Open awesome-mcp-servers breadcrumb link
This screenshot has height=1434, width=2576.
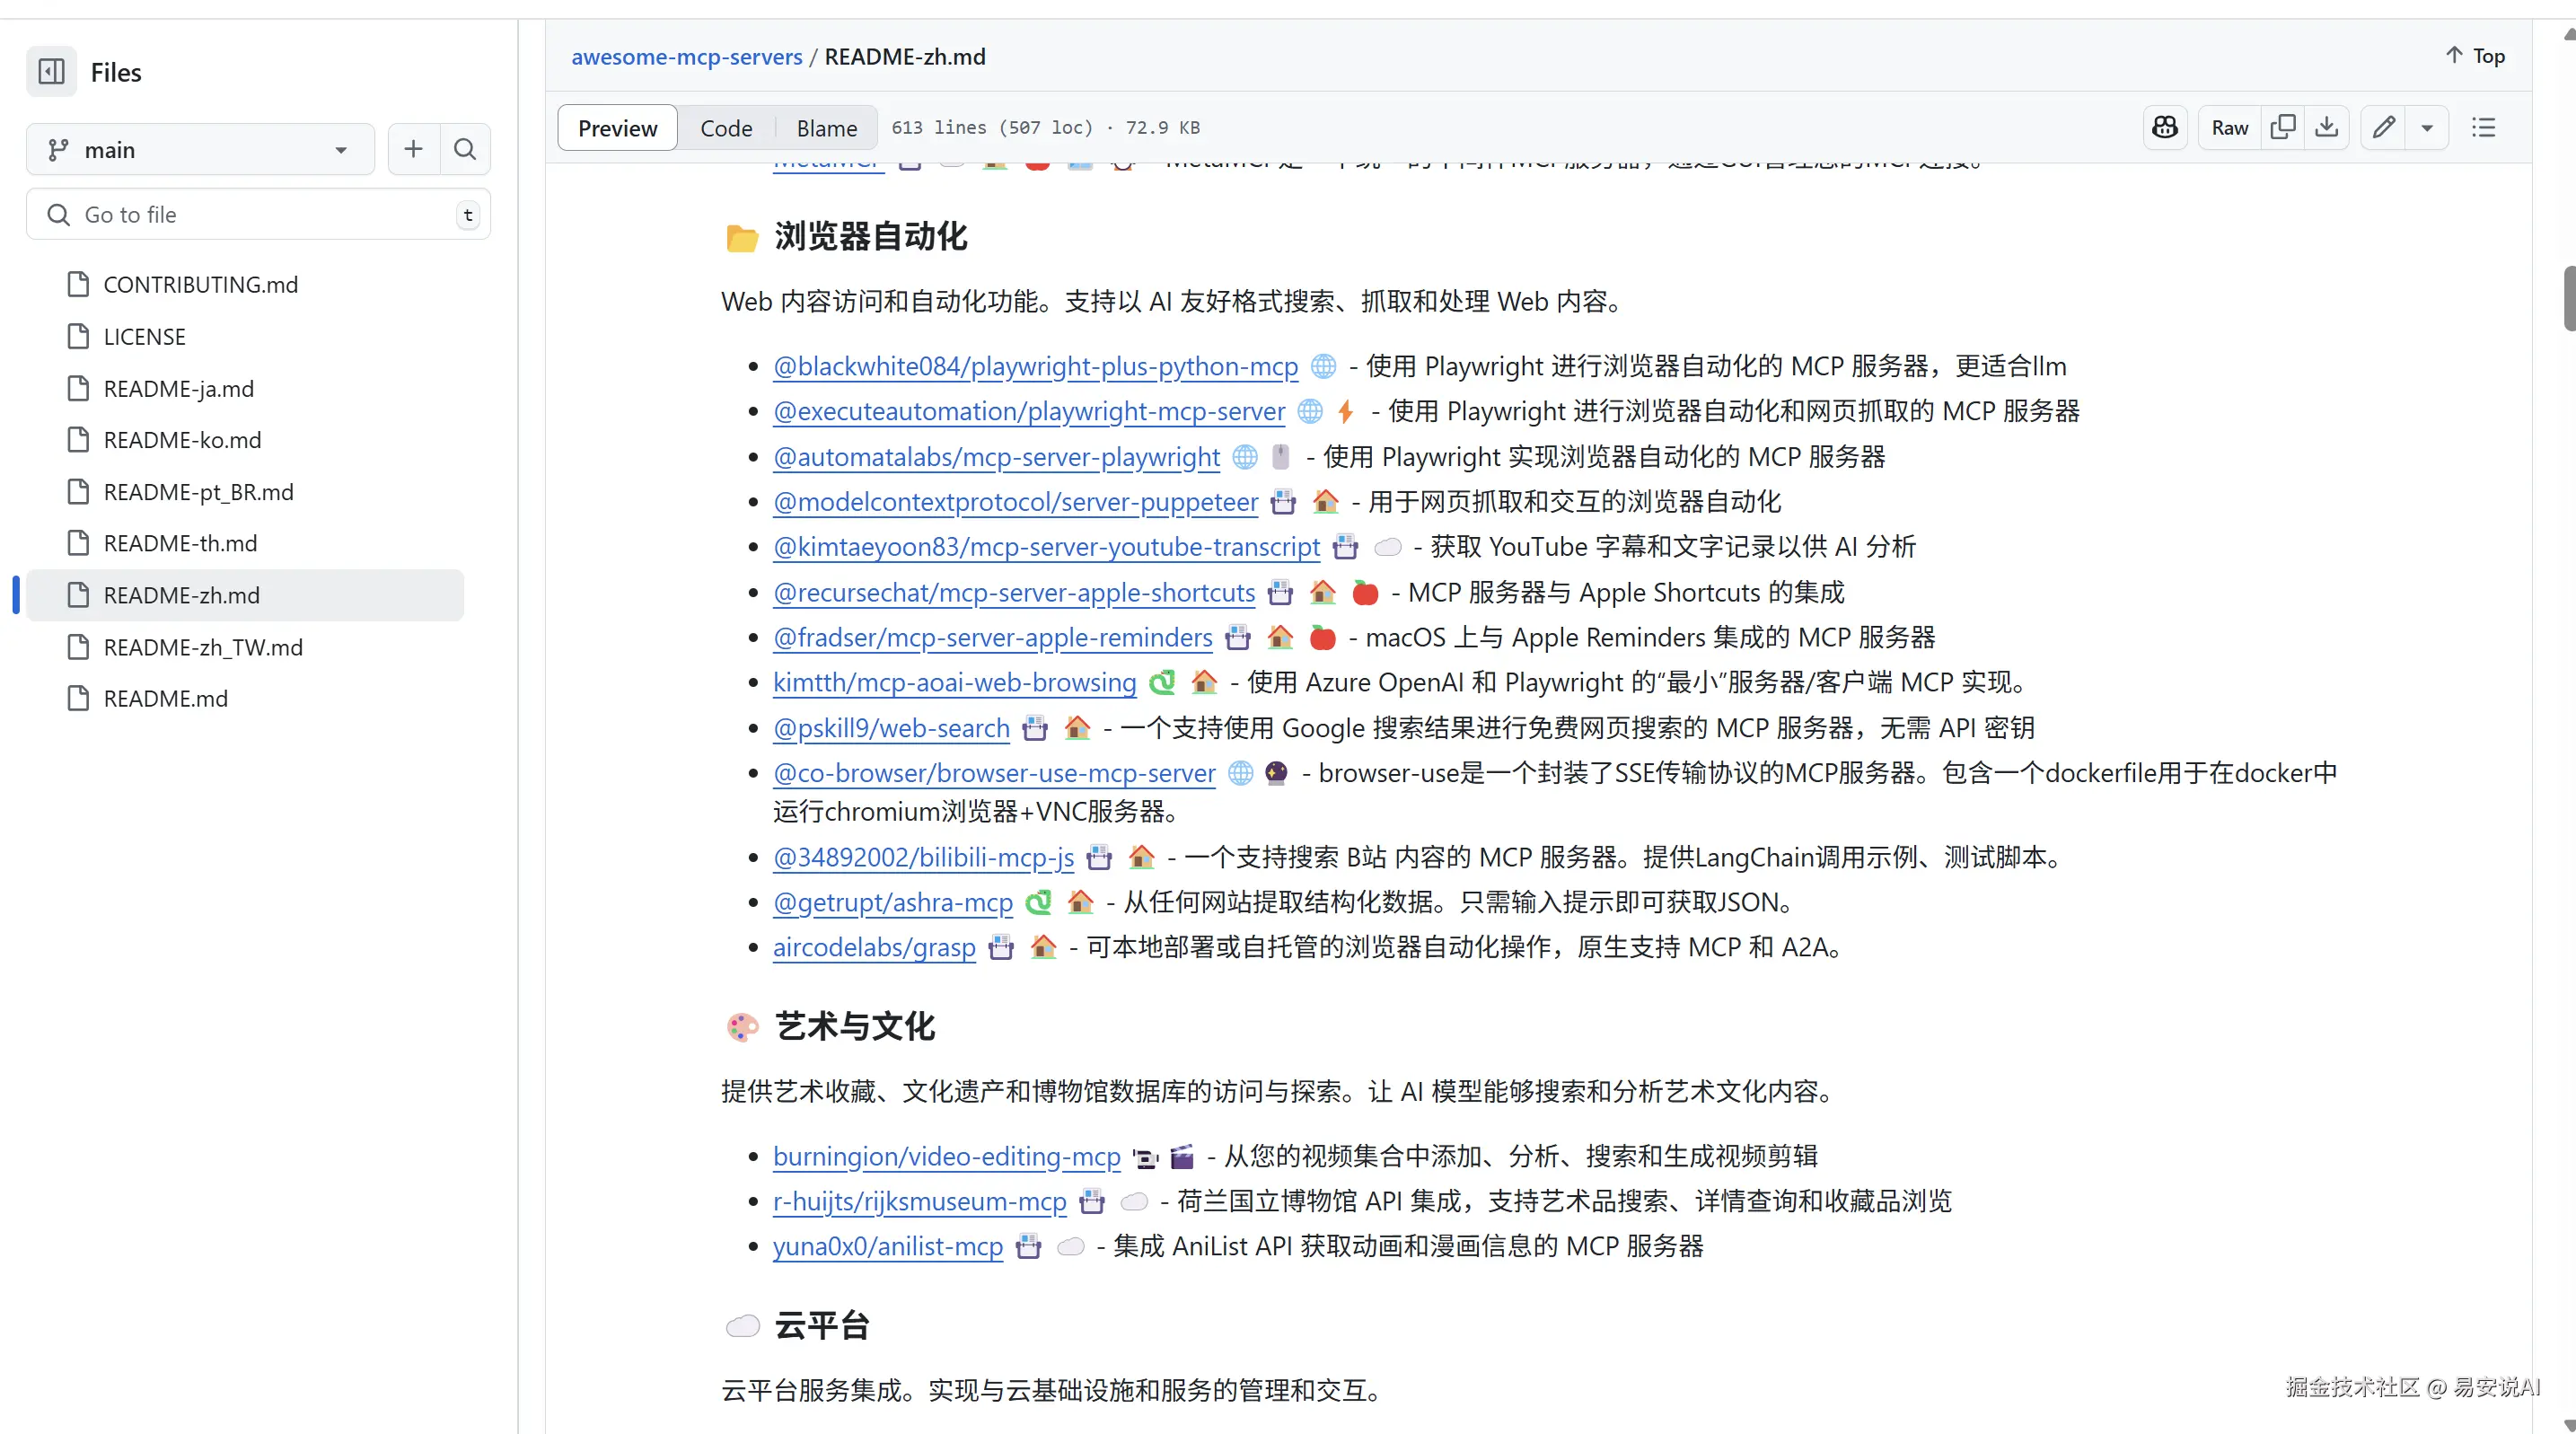(x=686, y=57)
